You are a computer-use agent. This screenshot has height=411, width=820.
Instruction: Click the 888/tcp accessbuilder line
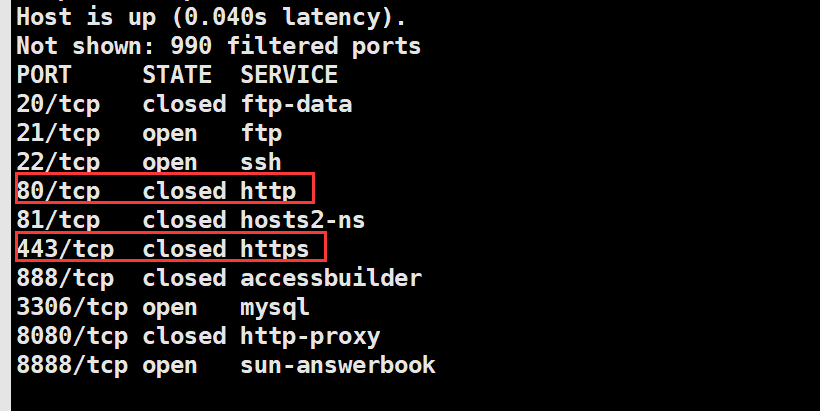(219, 278)
